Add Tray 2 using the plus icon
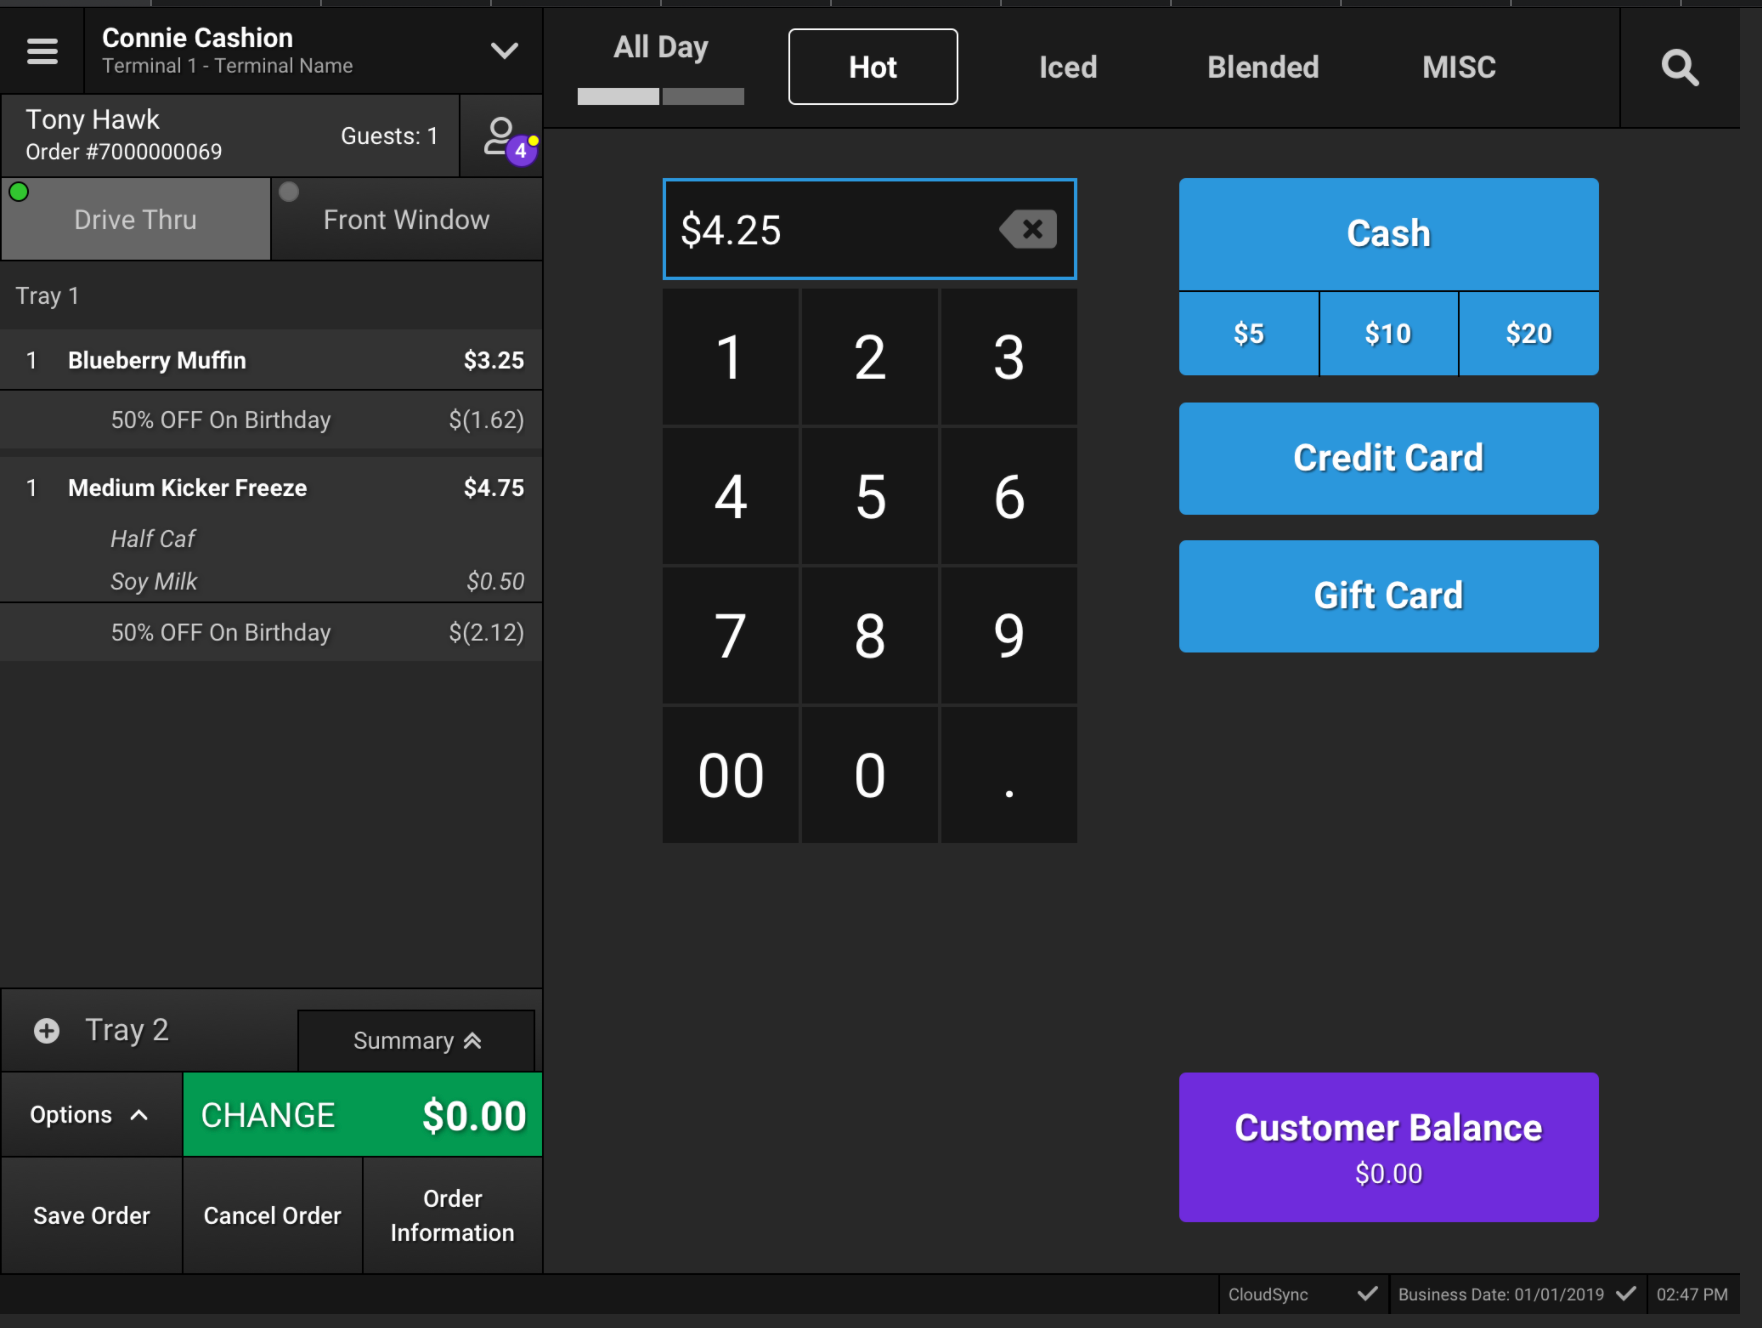 [x=46, y=1029]
